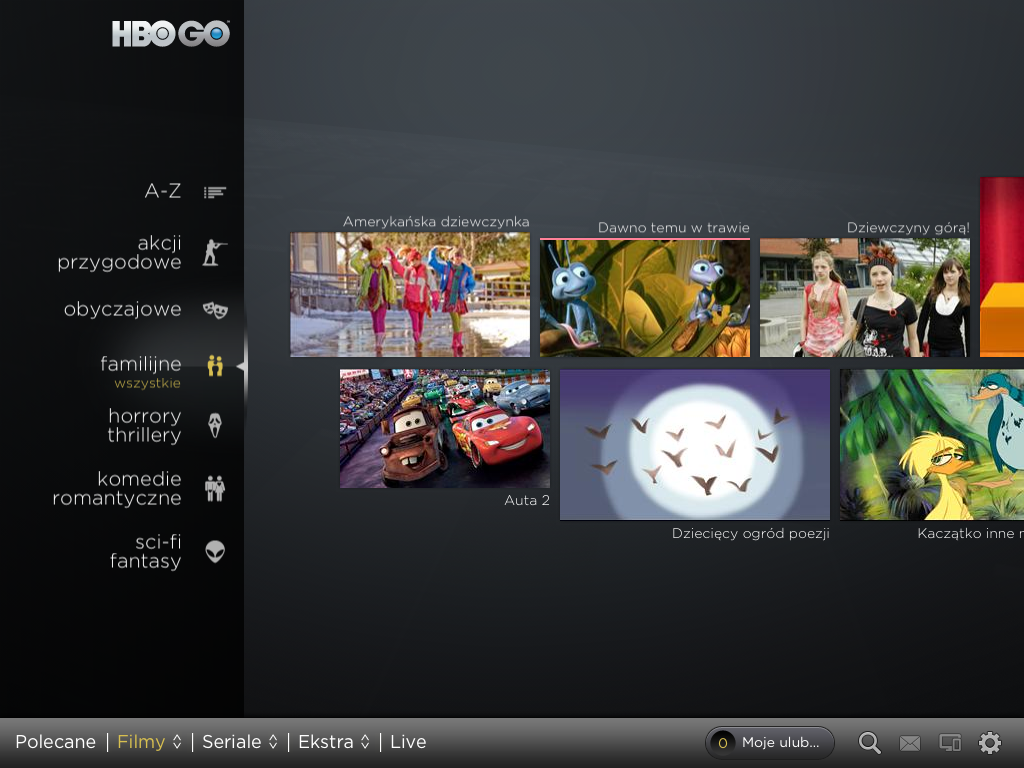Open the Amerykańska dziewczynka thumbnail

[410, 295]
